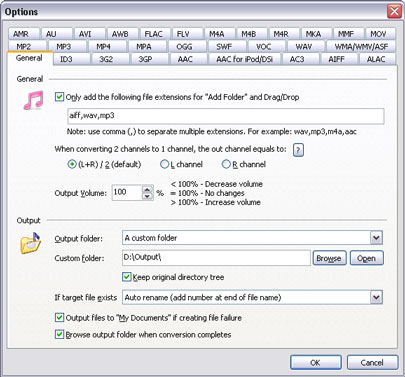Click the Cancel button

[372, 362]
